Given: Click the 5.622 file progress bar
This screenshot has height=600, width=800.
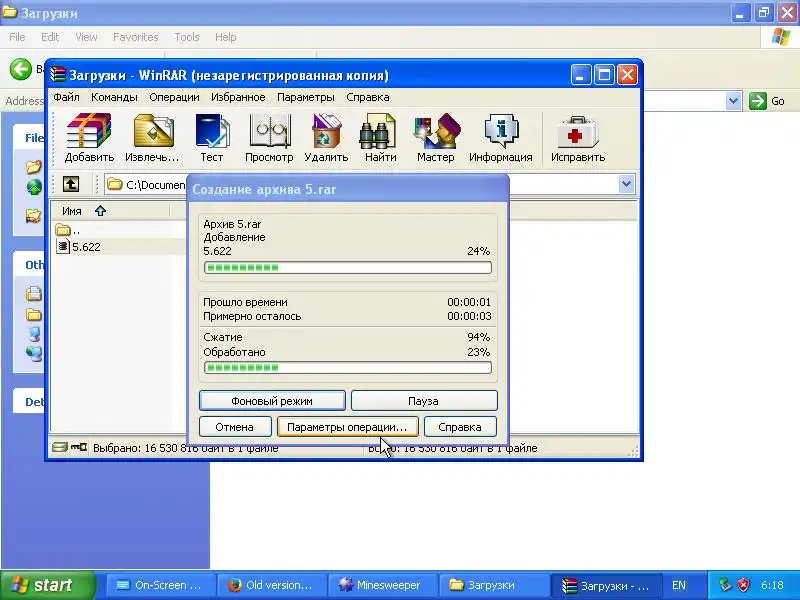Looking at the screenshot, I should (x=348, y=268).
